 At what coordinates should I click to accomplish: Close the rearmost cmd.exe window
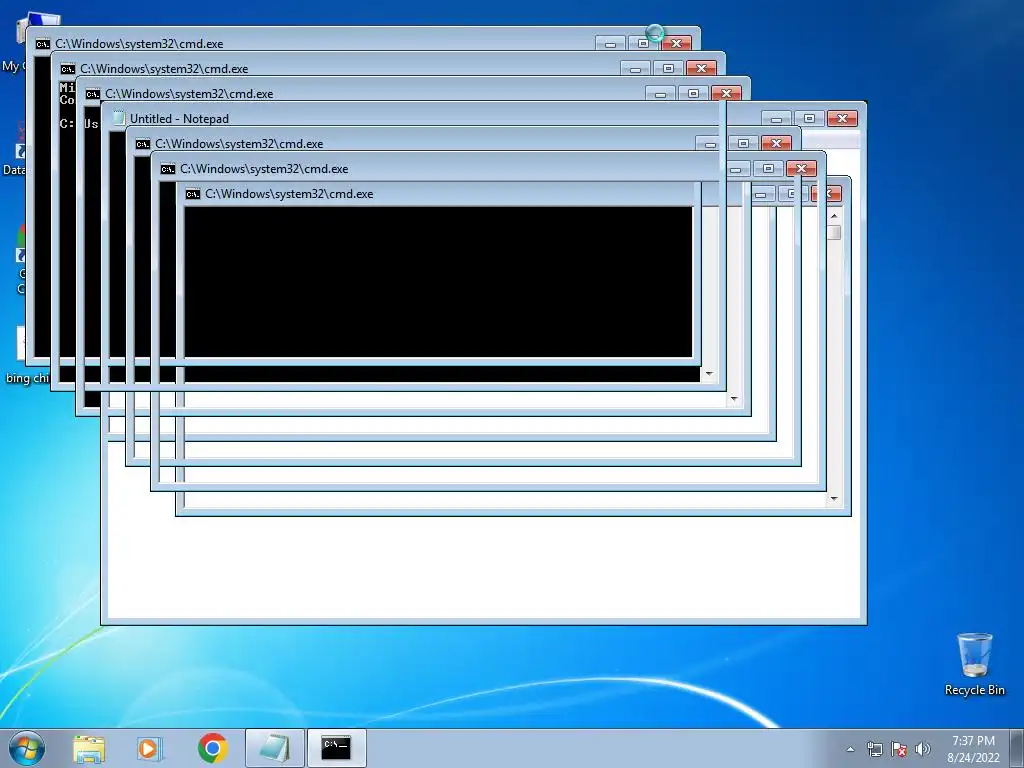tap(677, 44)
